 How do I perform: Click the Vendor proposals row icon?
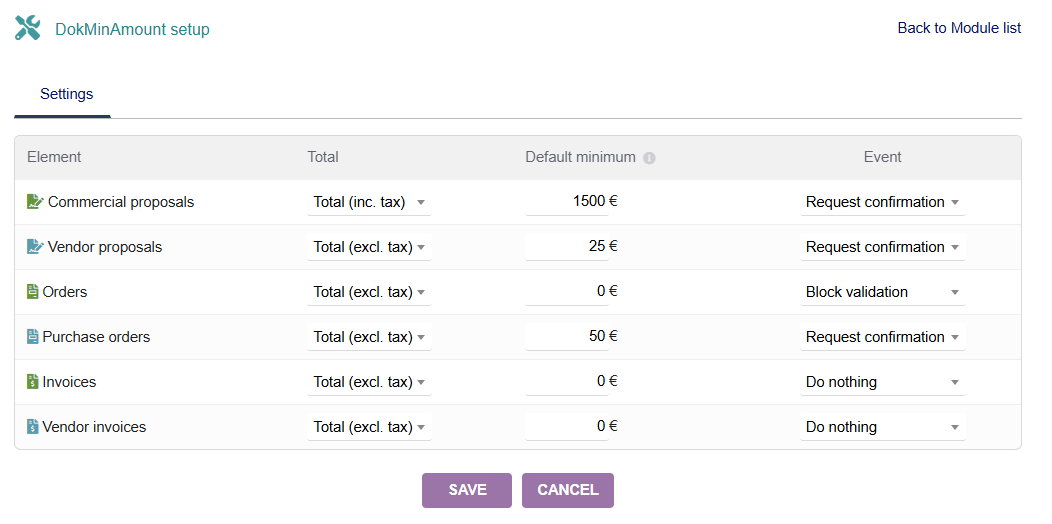click(x=35, y=247)
